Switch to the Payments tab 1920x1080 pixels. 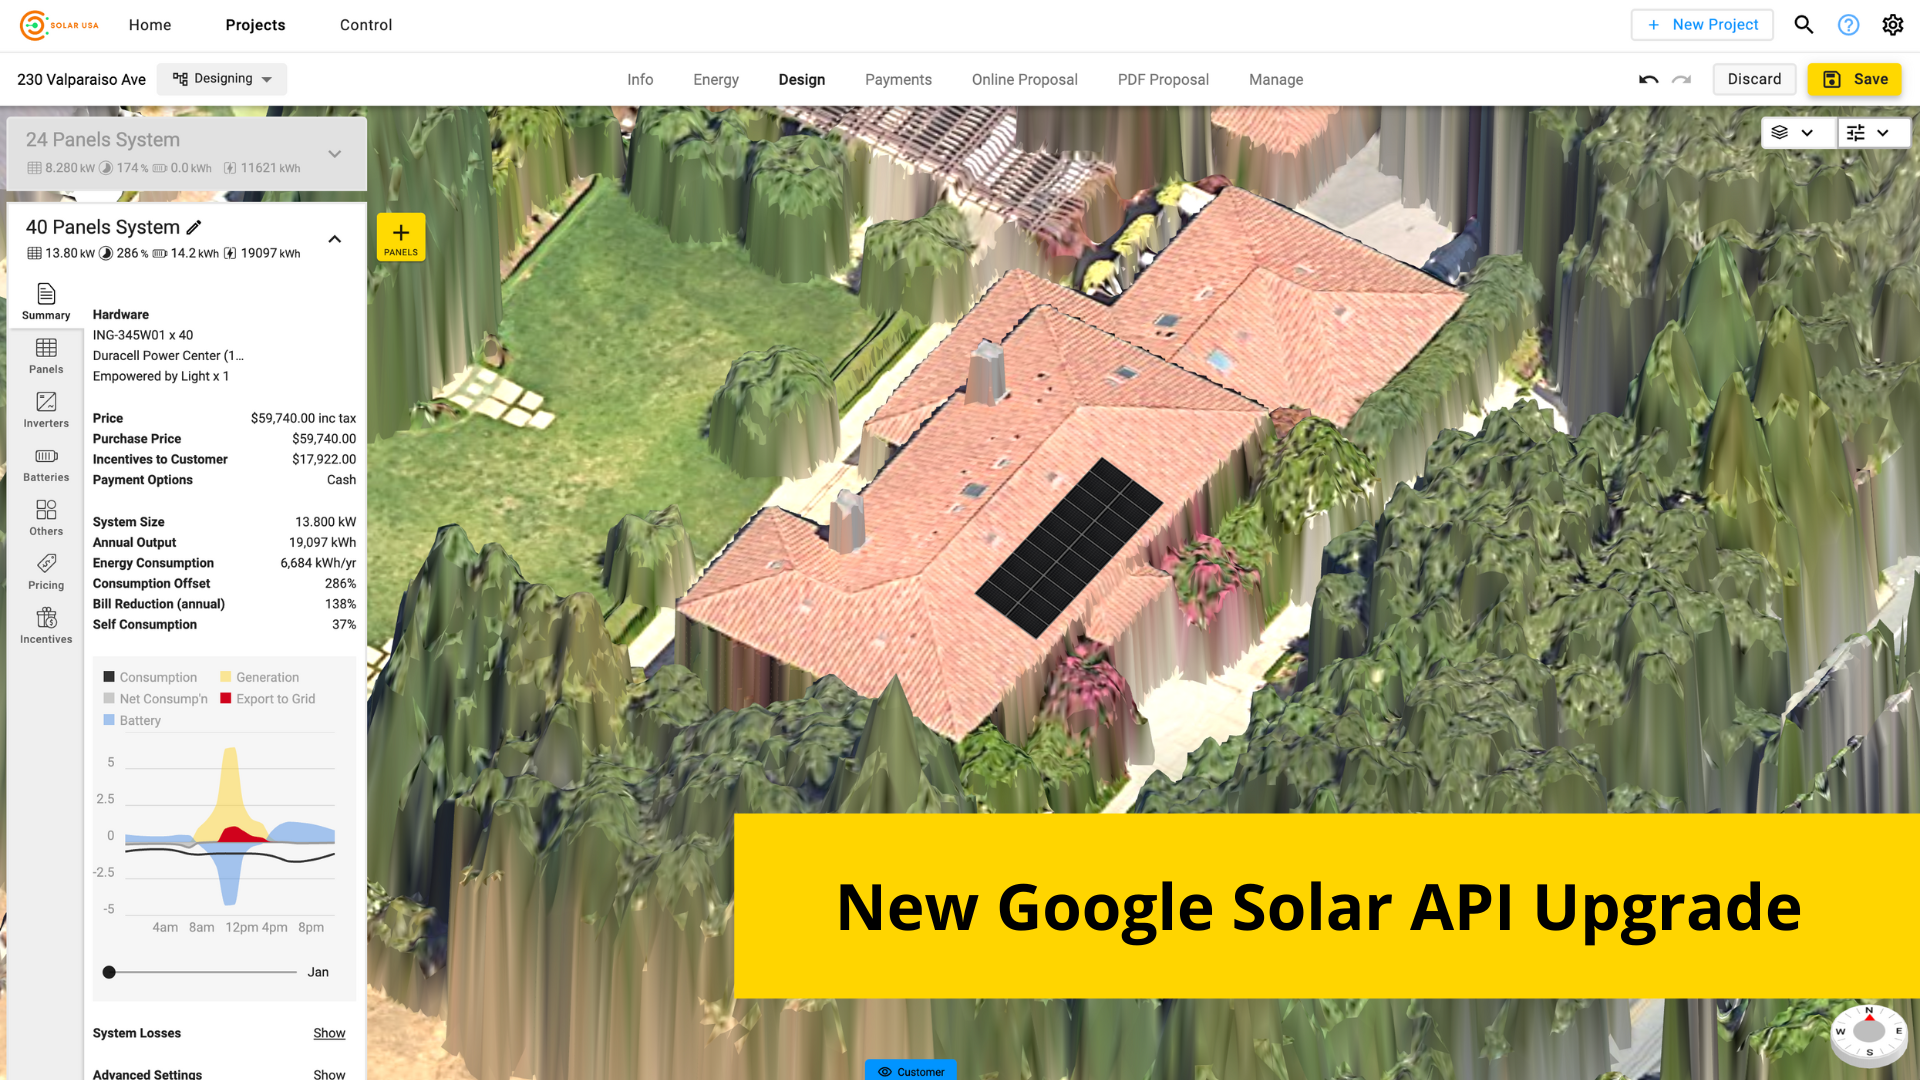tap(898, 80)
